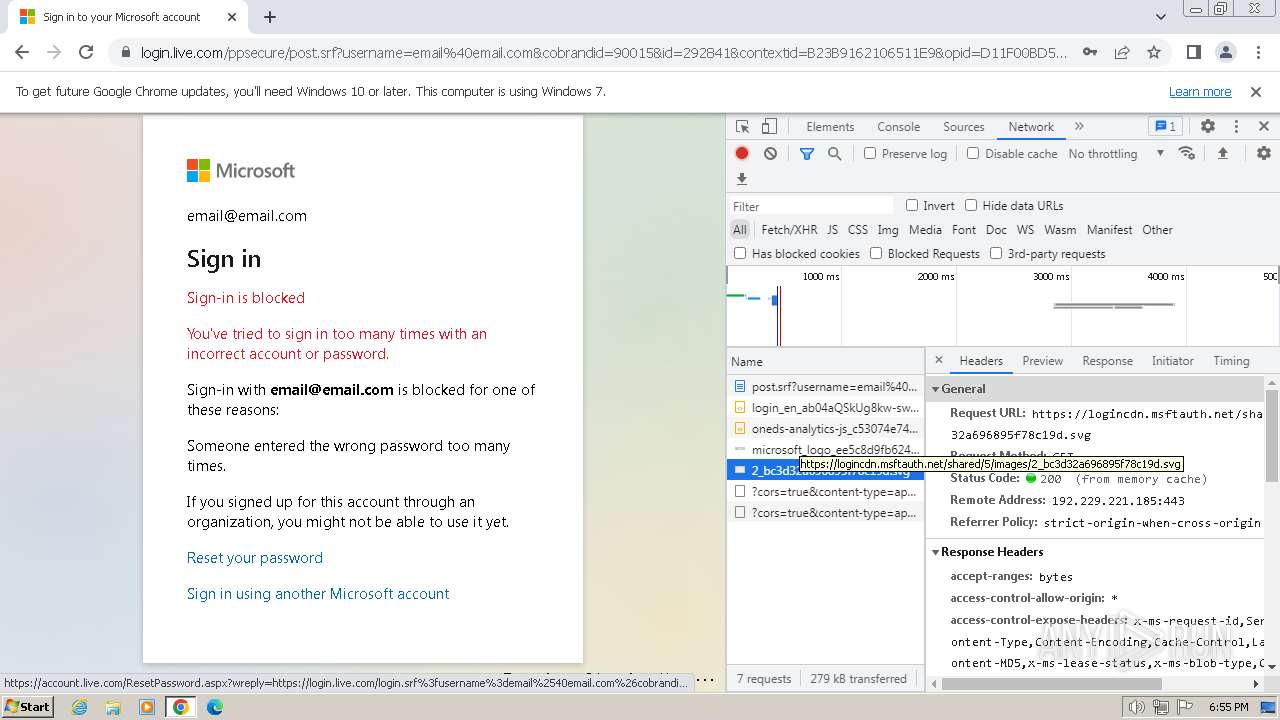Open network conditions wifi icon
The height and width of the screenshot is (720, 1280).
pyautogui.click(x=1187, y=154)
